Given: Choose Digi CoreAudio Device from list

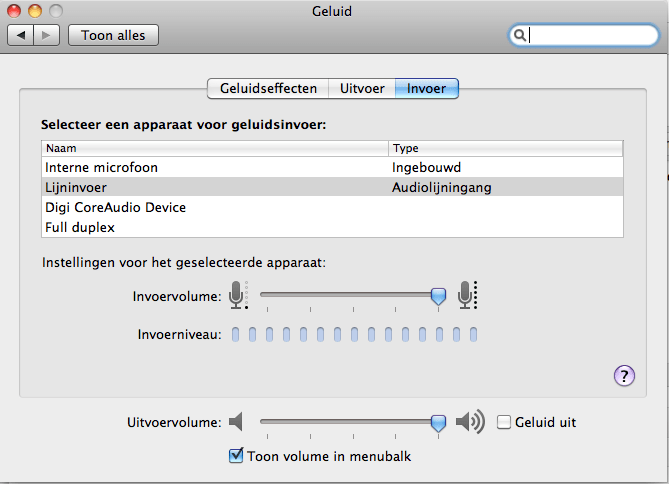Looking at the screenshot, I should coord(332,207).
